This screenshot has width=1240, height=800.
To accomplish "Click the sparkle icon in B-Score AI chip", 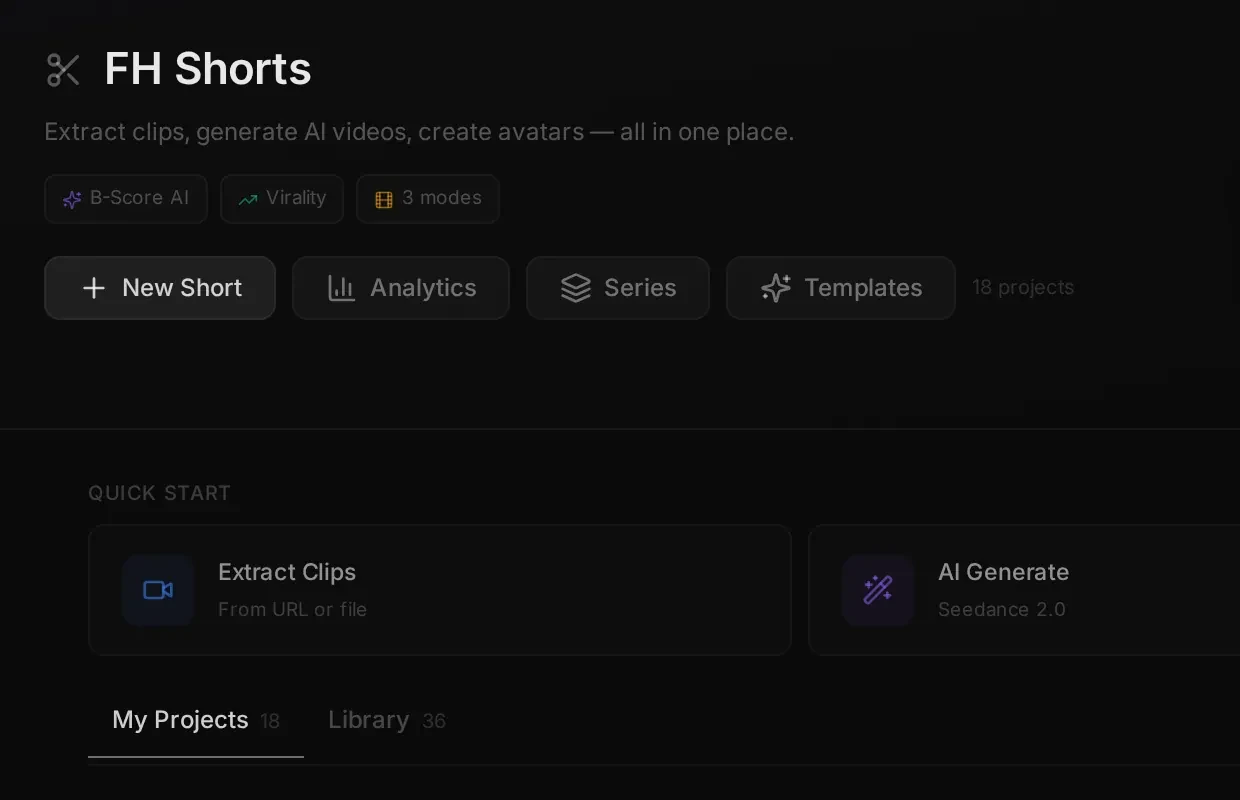I will click(x=72, y=199).
